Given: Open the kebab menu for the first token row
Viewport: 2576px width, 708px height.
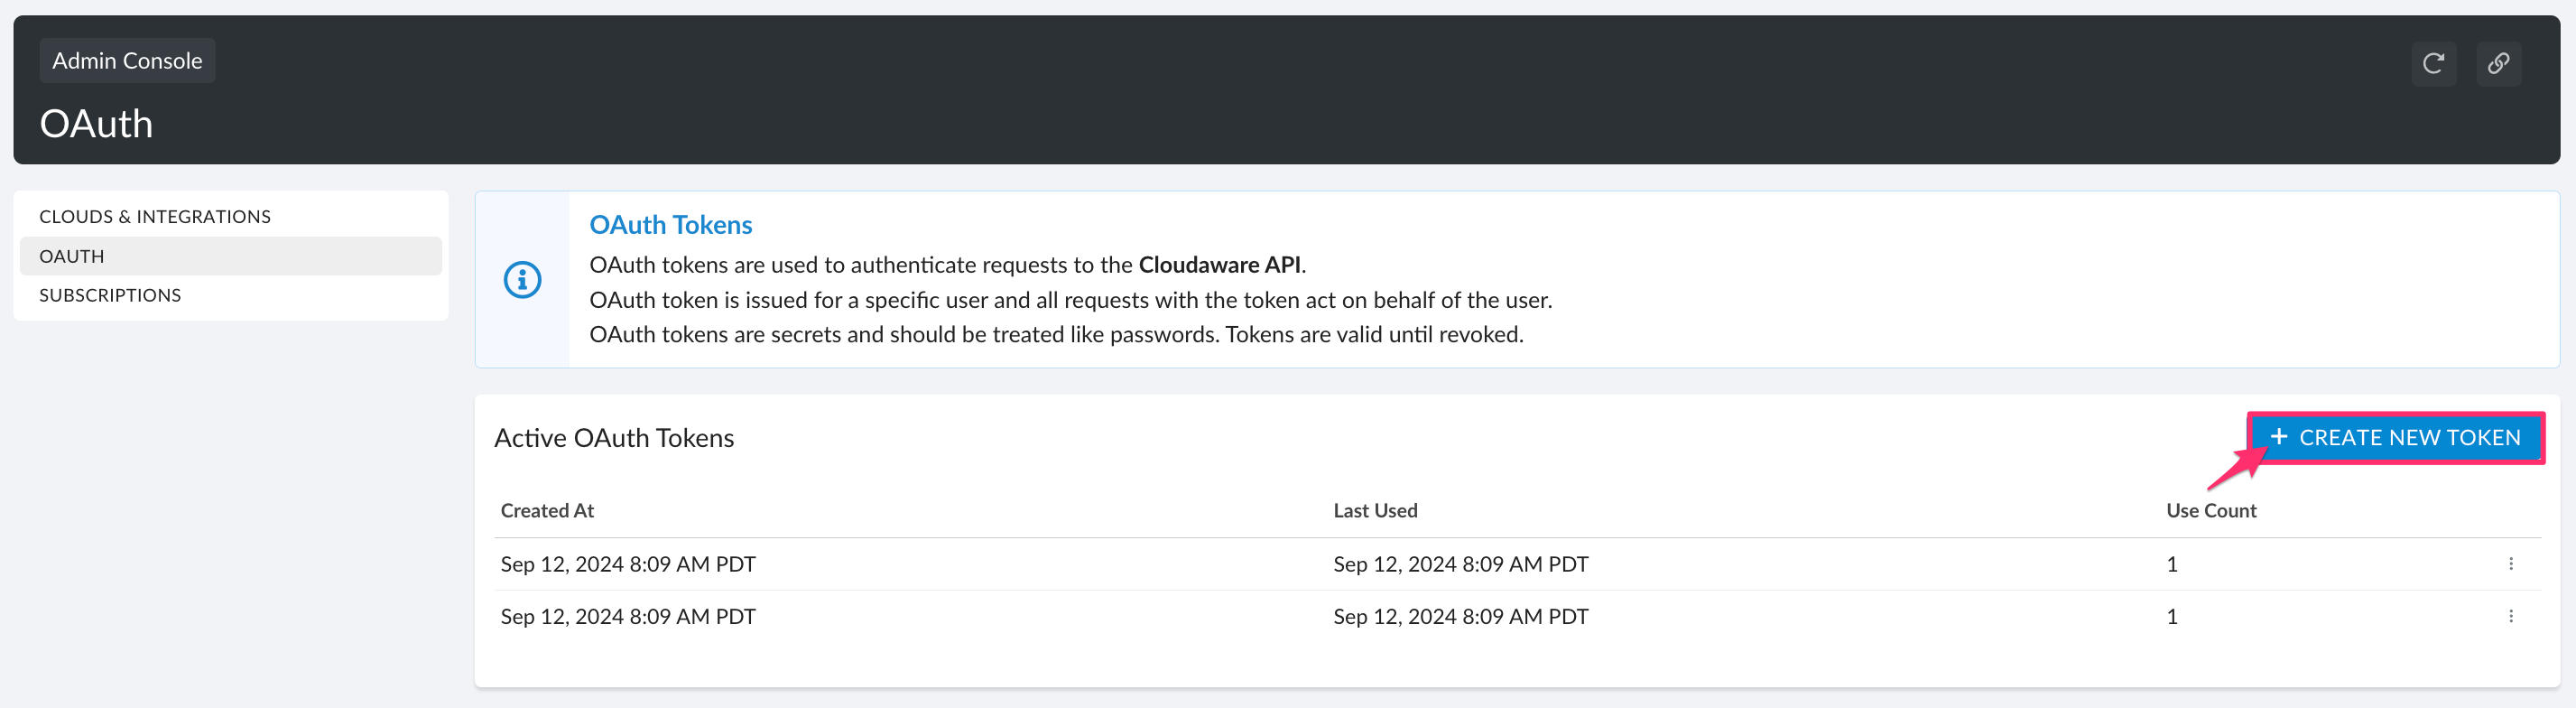Looking at the screenshot, I should coord(2513,563).
